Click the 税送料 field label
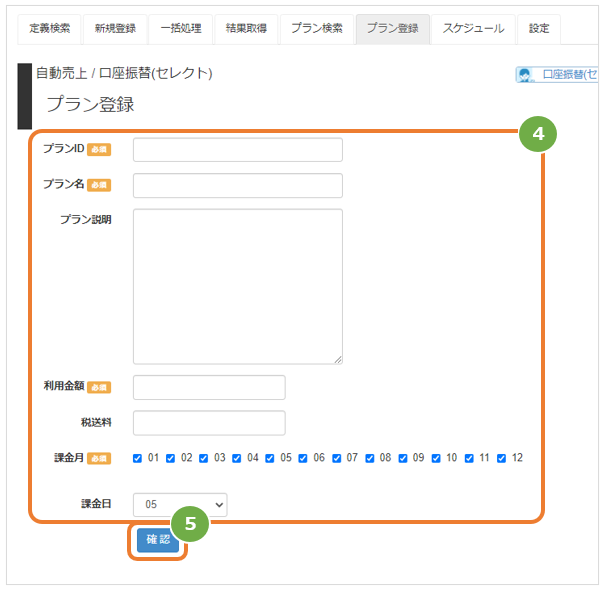605x590 pixels. pos(96,422)
